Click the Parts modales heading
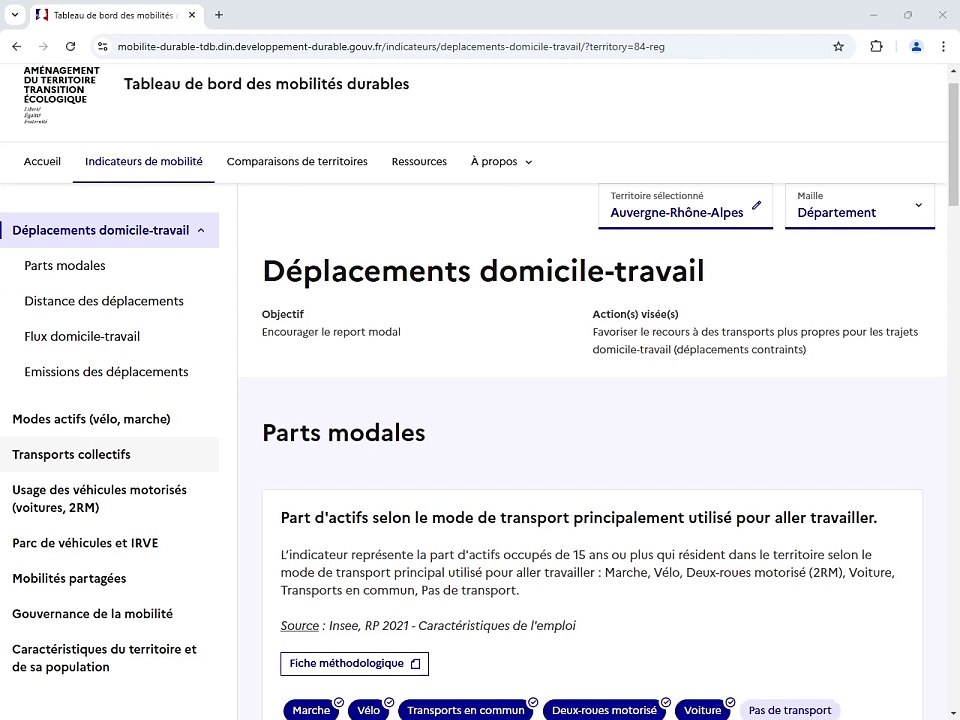The width and height of the screenshot is (960, 720). (343, 433)
